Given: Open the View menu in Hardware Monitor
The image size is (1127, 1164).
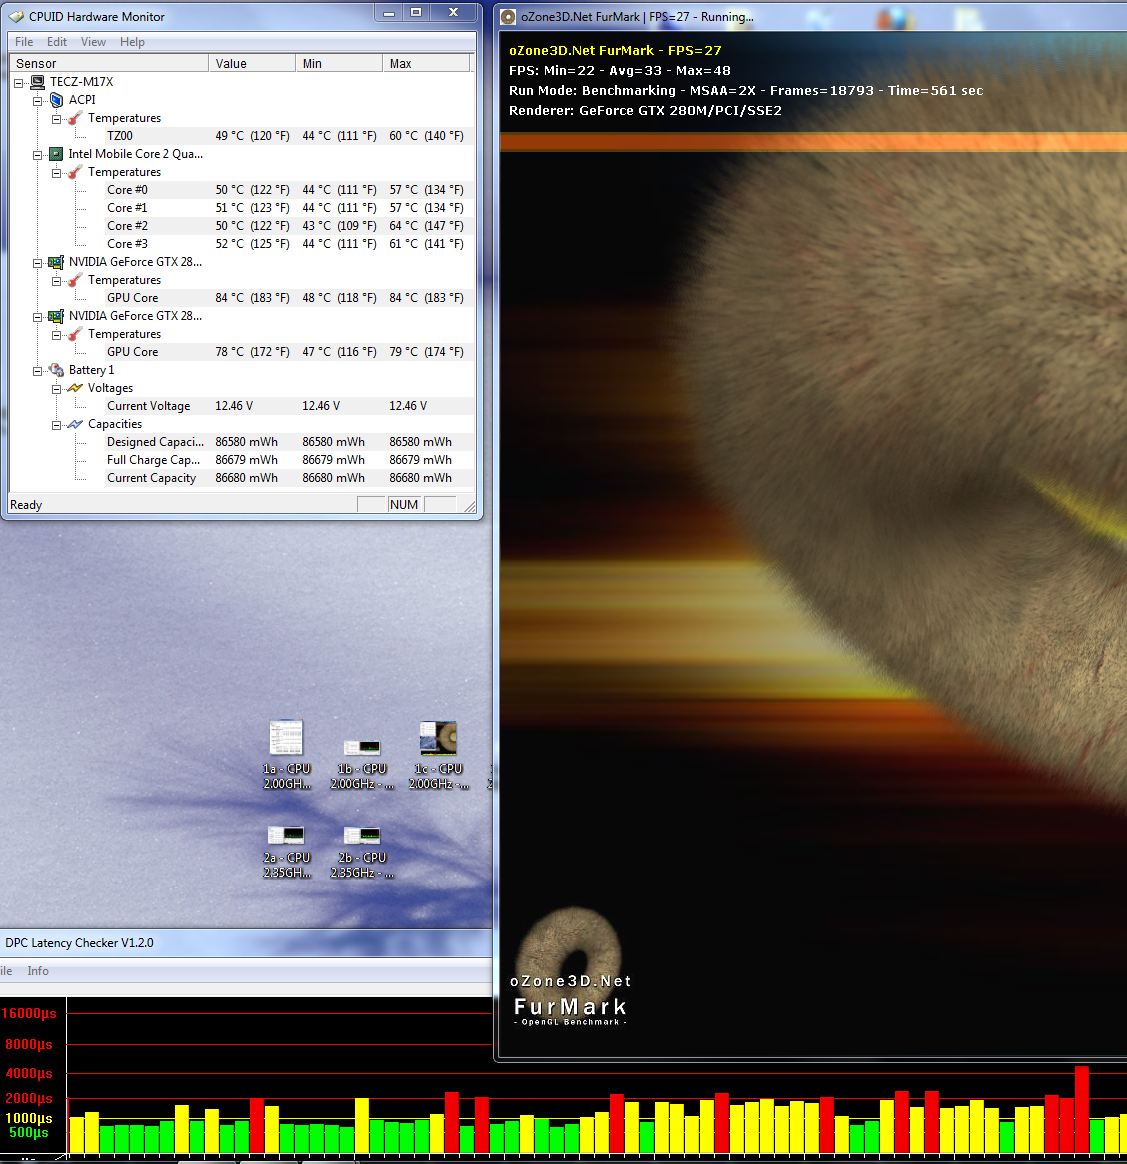Looking at the screenshot, I should coord(93,42).
